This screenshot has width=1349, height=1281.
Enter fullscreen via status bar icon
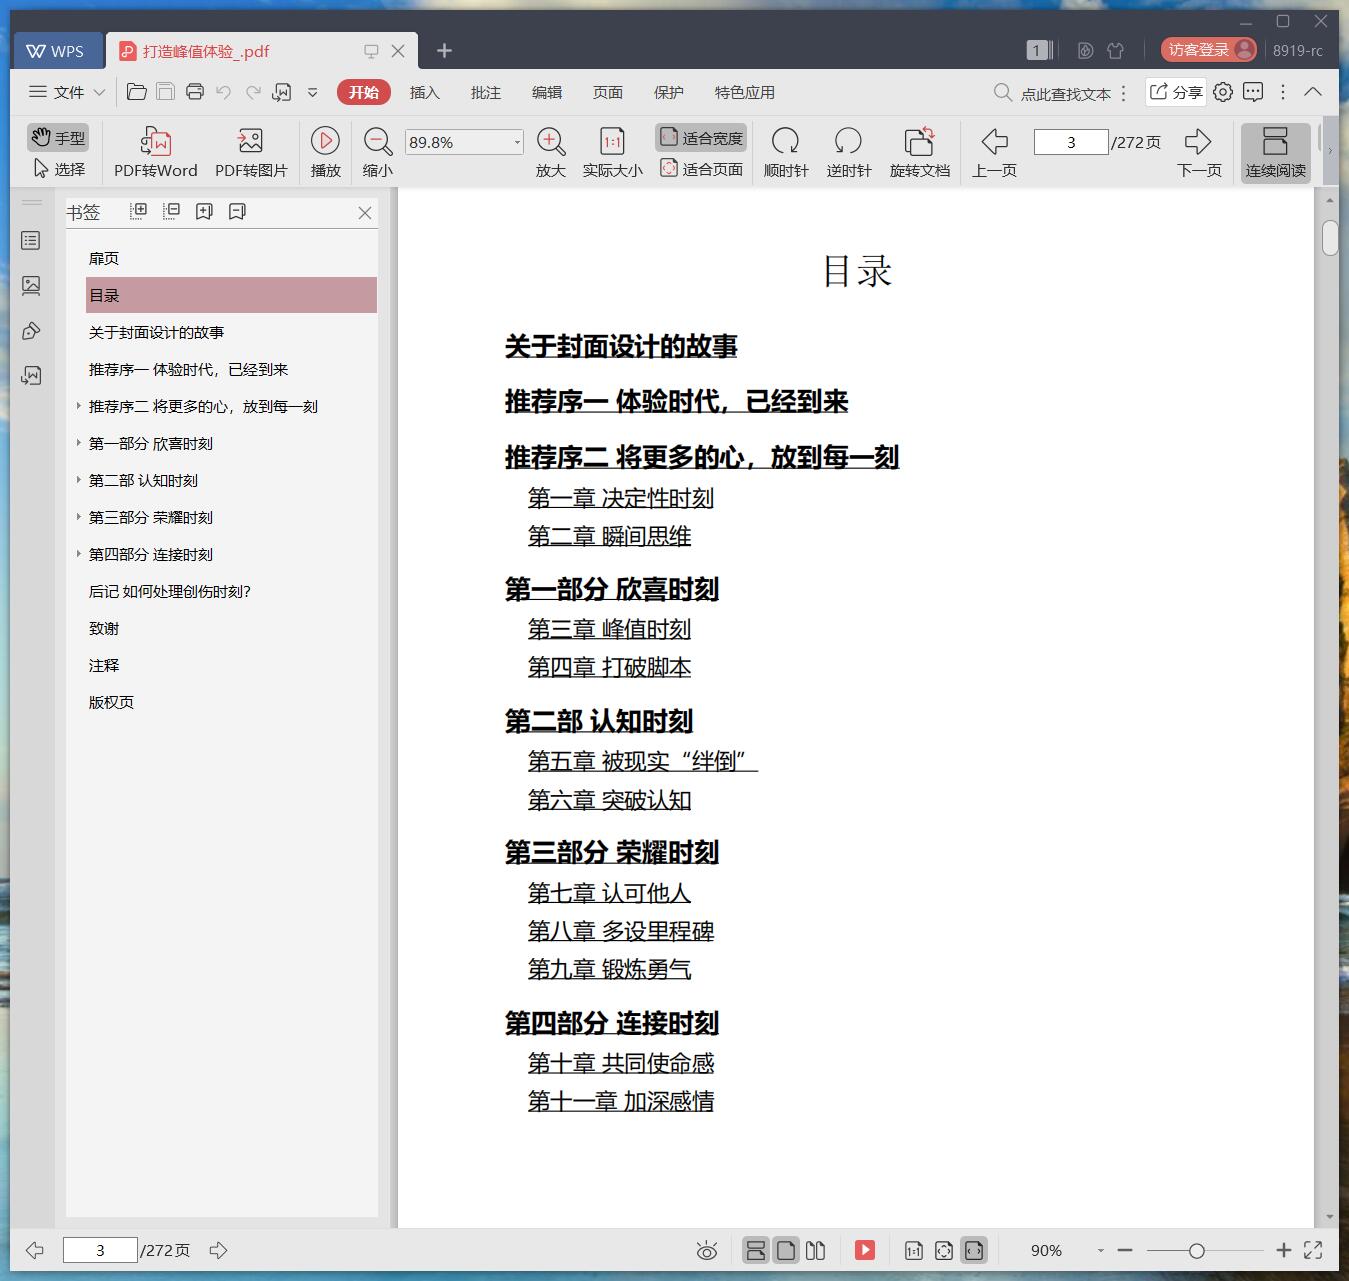point(1313,1250)
